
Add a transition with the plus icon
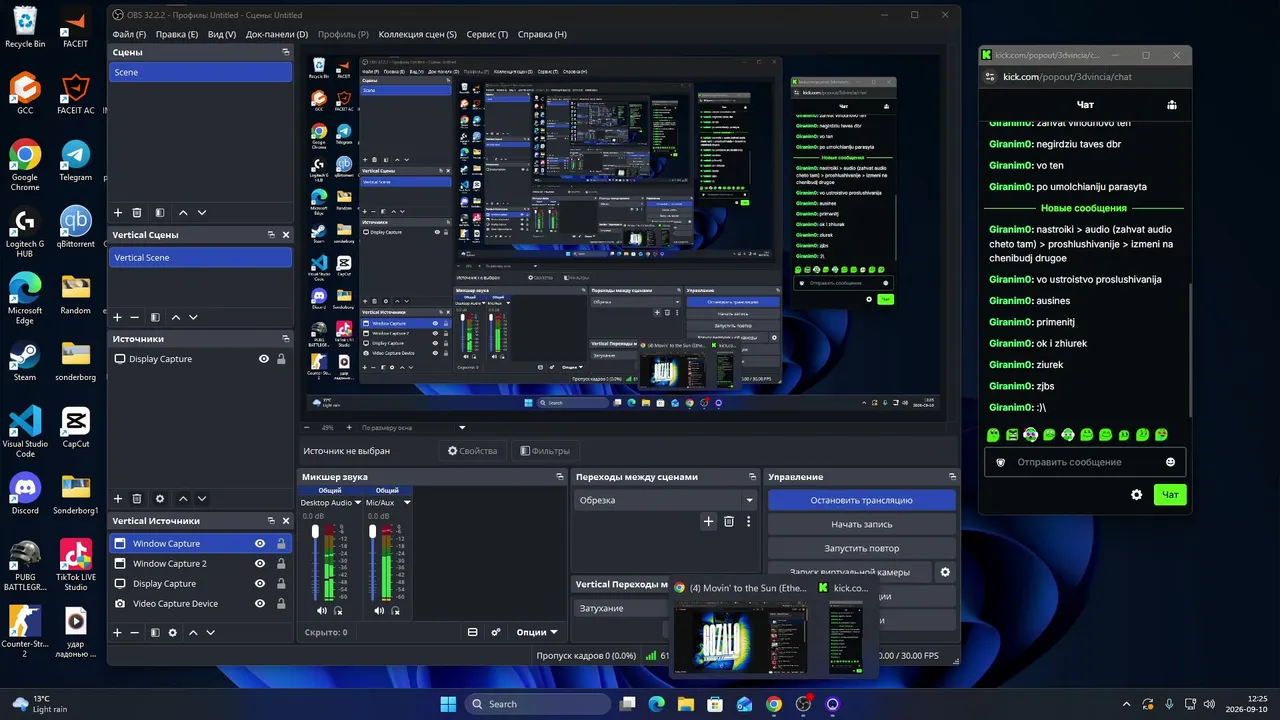(709, 521)
